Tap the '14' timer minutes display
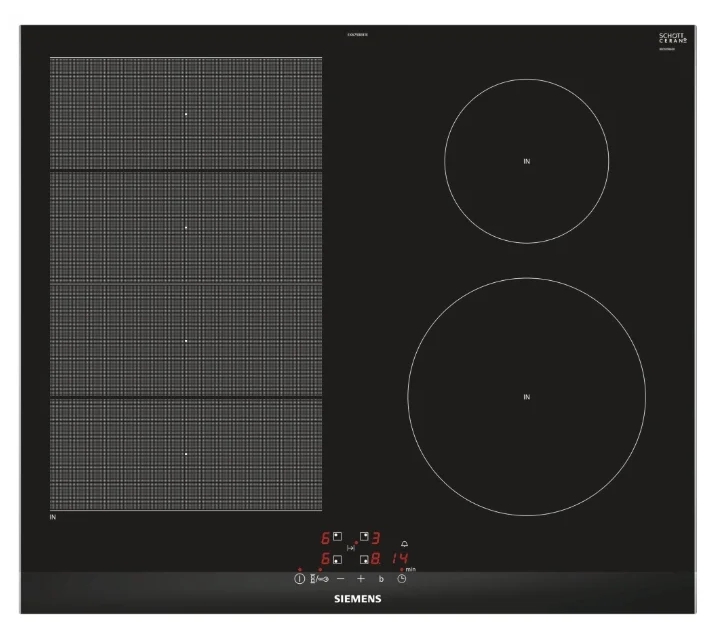 click(x=400, y=559)
